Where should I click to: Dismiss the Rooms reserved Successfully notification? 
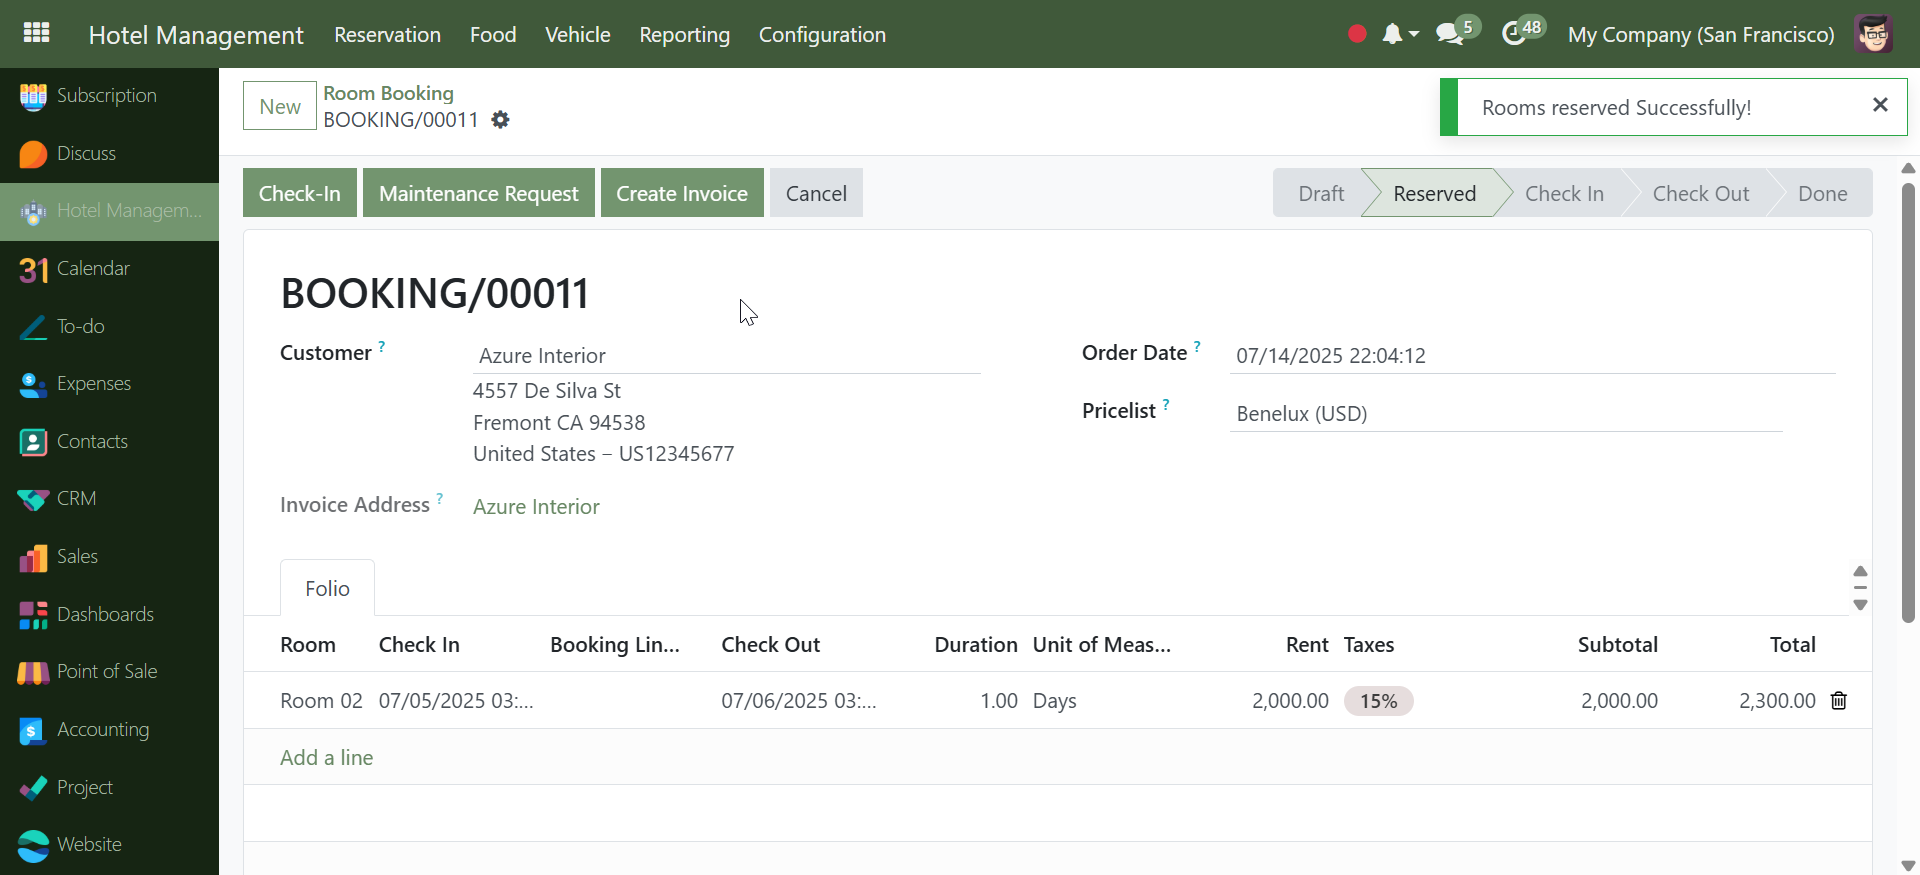(x=1880, y=105)
